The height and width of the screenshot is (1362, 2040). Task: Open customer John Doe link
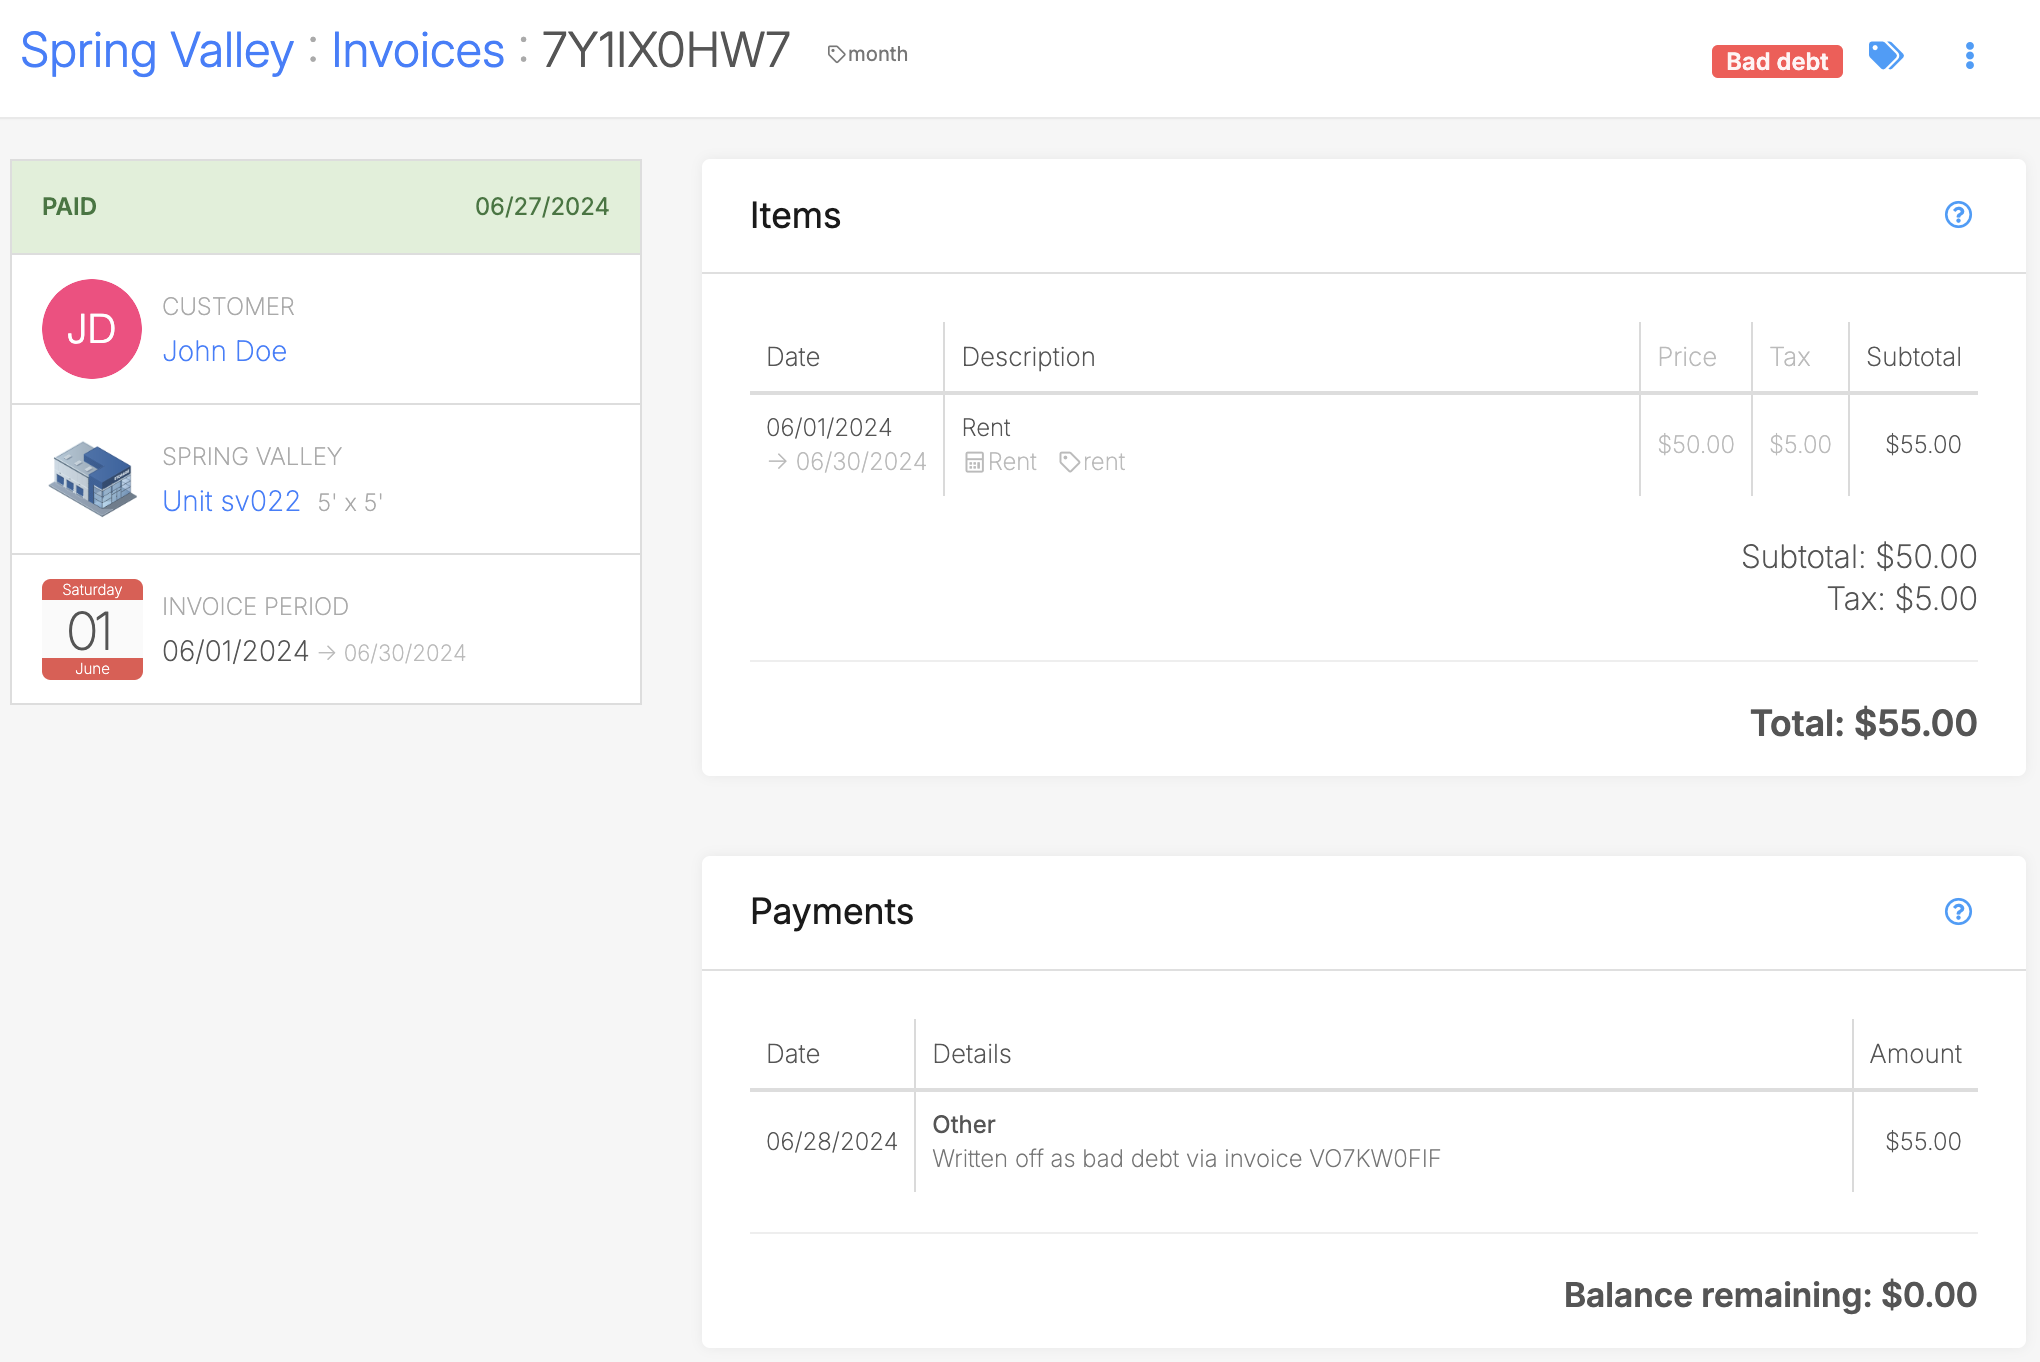(225, 351)
